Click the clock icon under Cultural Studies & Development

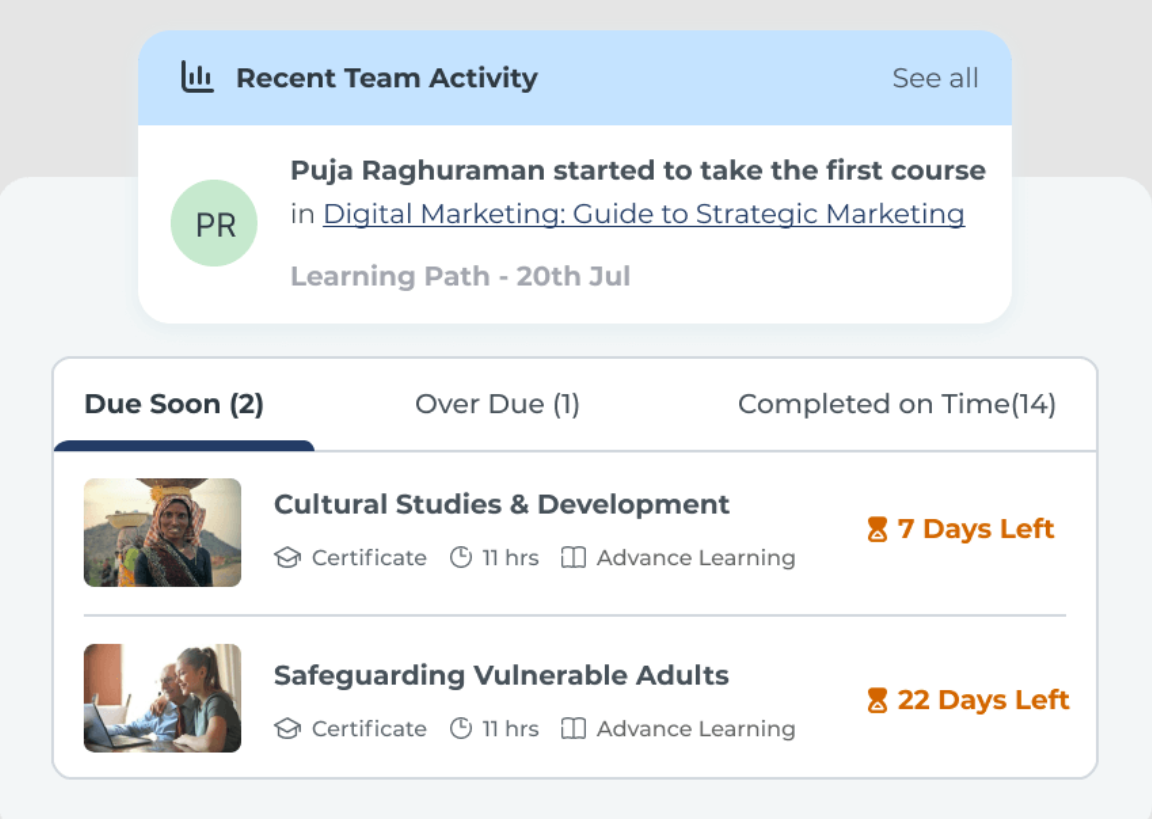461,558
